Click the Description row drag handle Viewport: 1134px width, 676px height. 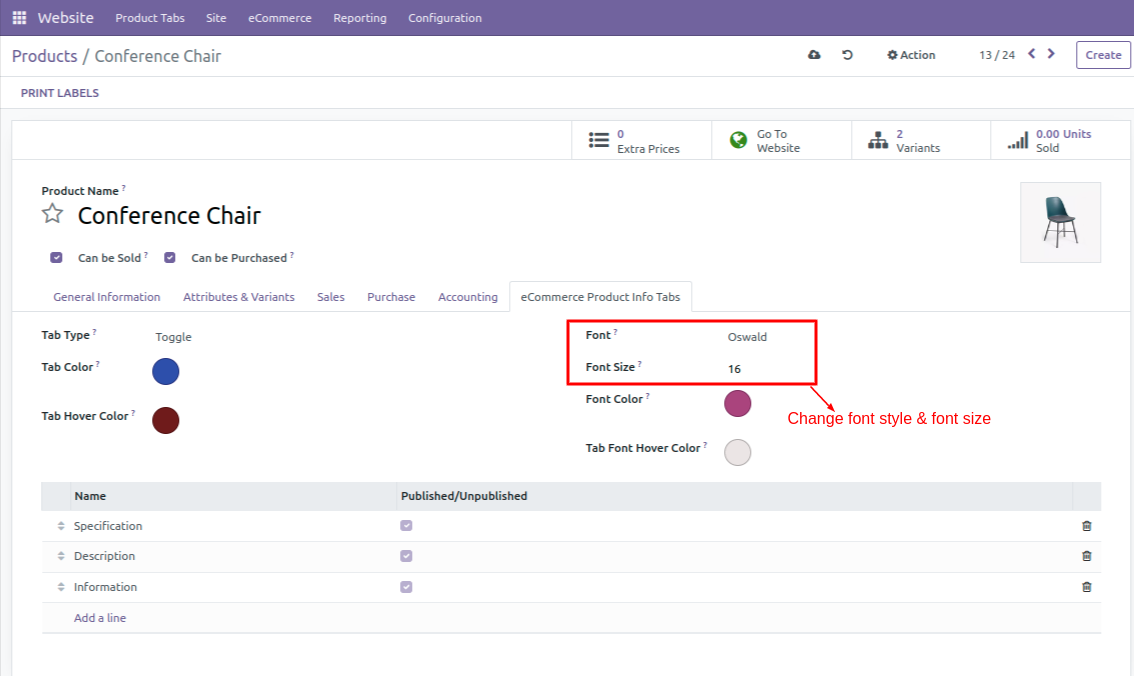[x=61, y=556]
